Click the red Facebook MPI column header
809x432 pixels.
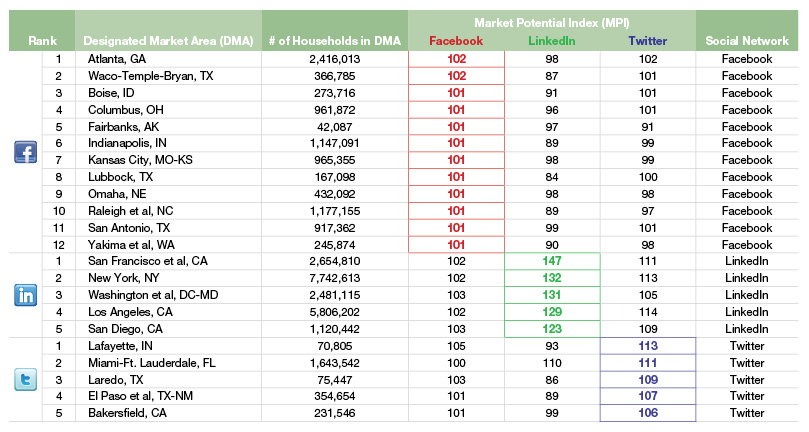tap(455, 40)
